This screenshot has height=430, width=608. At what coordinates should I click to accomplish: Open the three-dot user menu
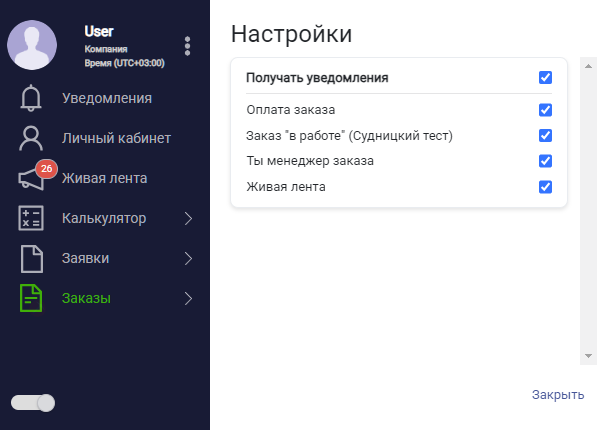[187, 46]
